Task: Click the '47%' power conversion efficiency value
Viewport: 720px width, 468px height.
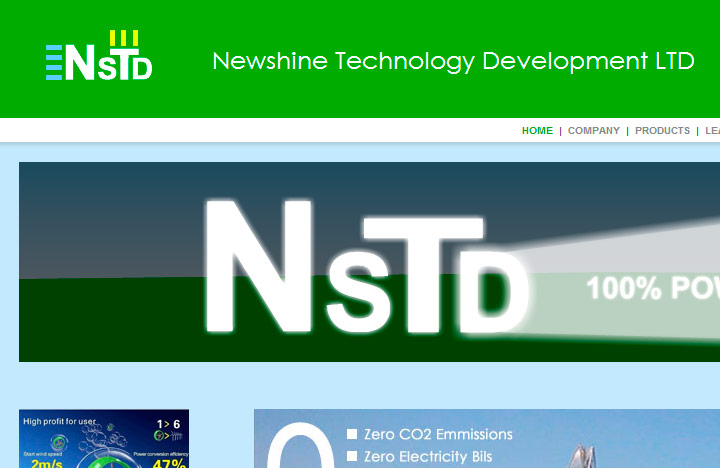Action: 169,463
